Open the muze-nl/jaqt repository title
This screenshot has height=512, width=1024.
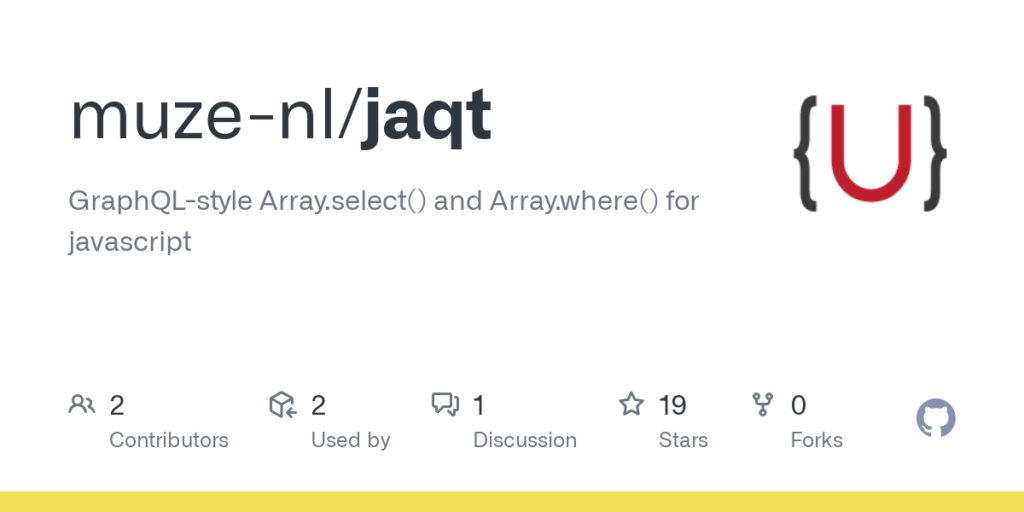click(x=280, y=117)
